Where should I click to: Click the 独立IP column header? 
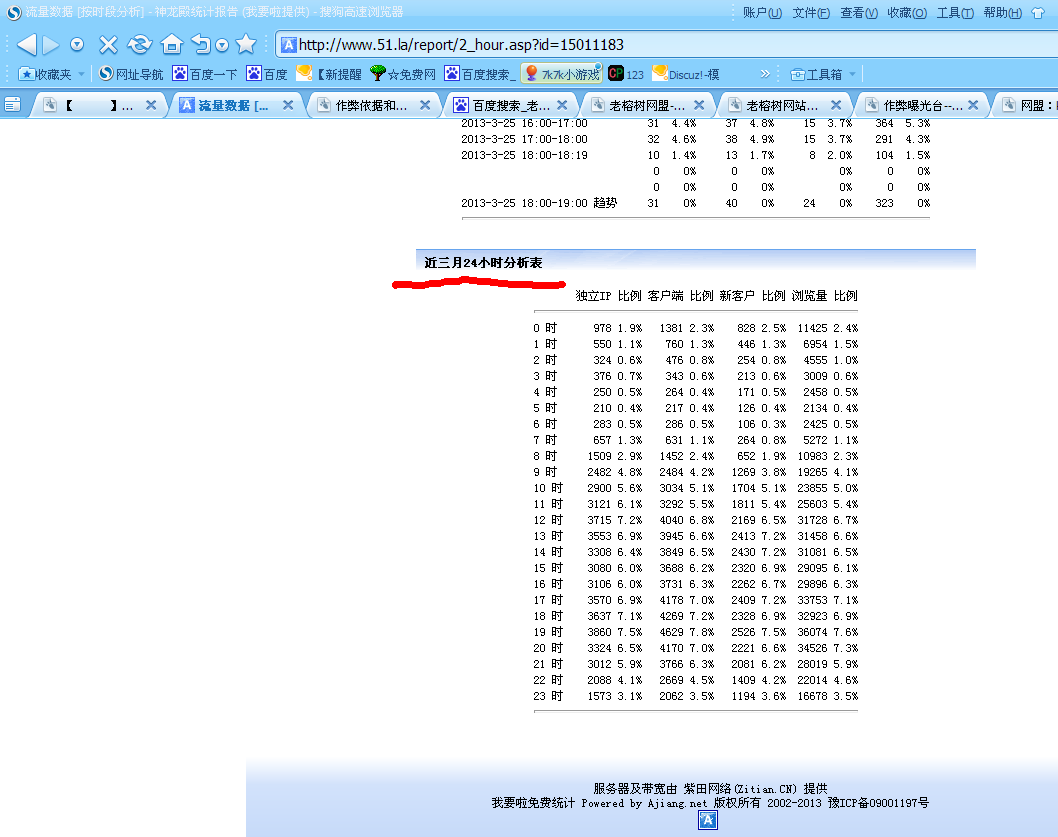click(x=593, y=296)
